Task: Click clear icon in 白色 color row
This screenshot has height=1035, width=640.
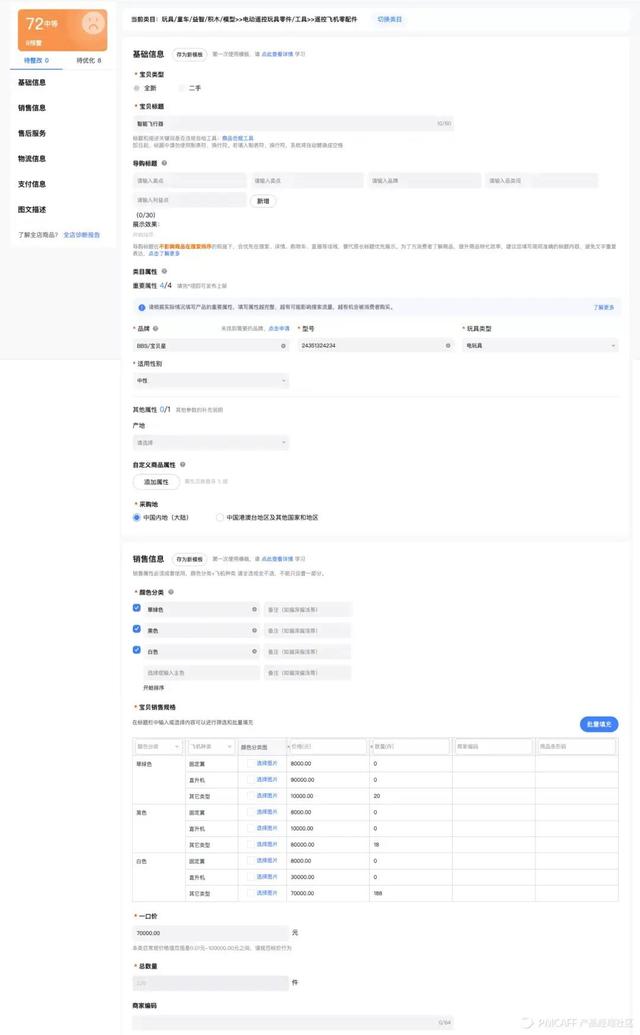Action: click(255, 651)
